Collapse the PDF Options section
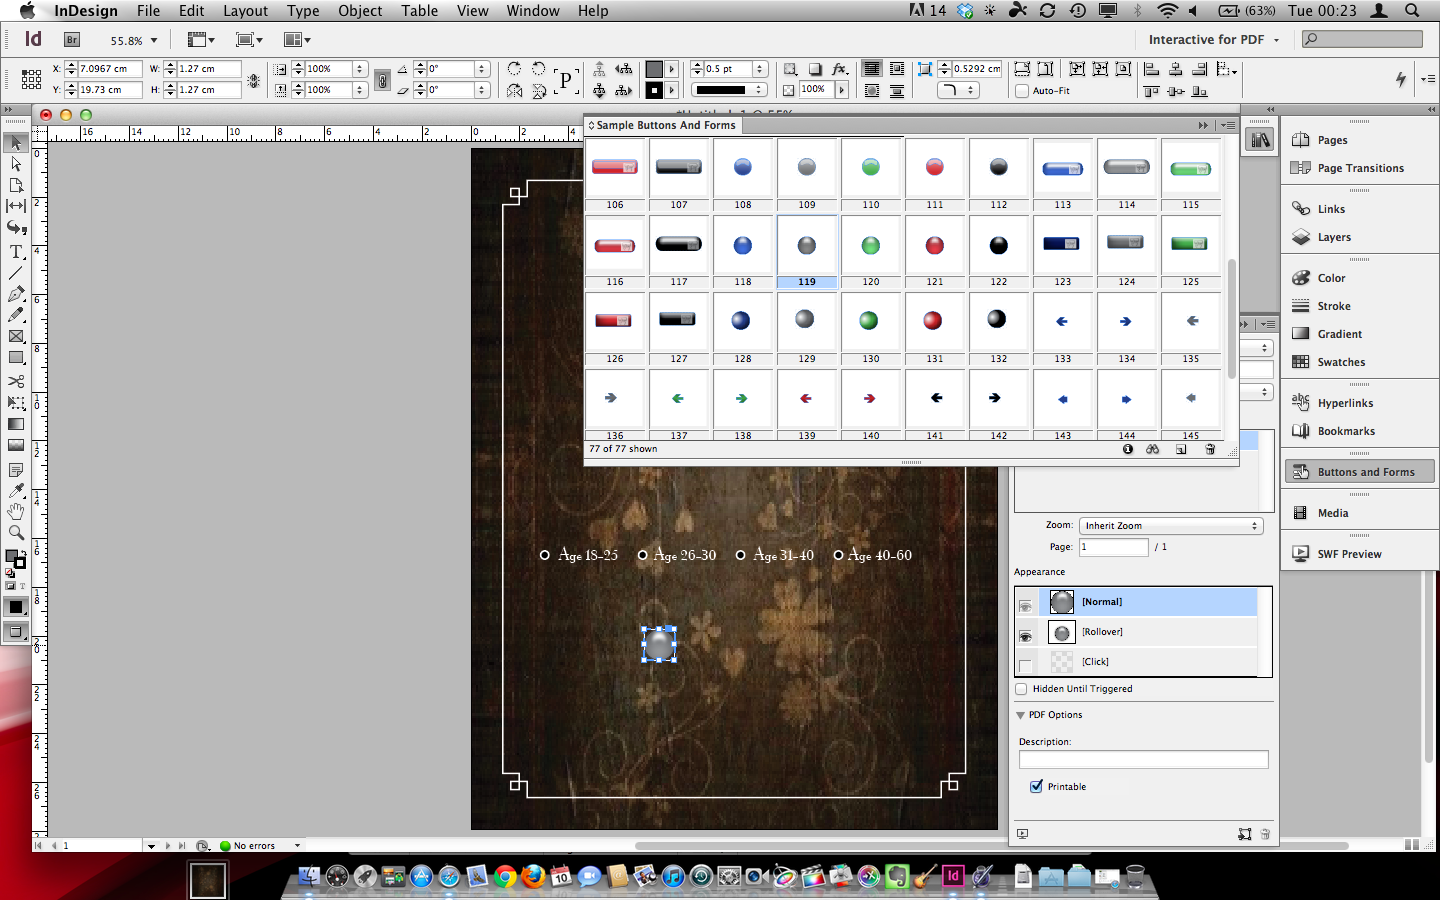 pos(1021,715)
